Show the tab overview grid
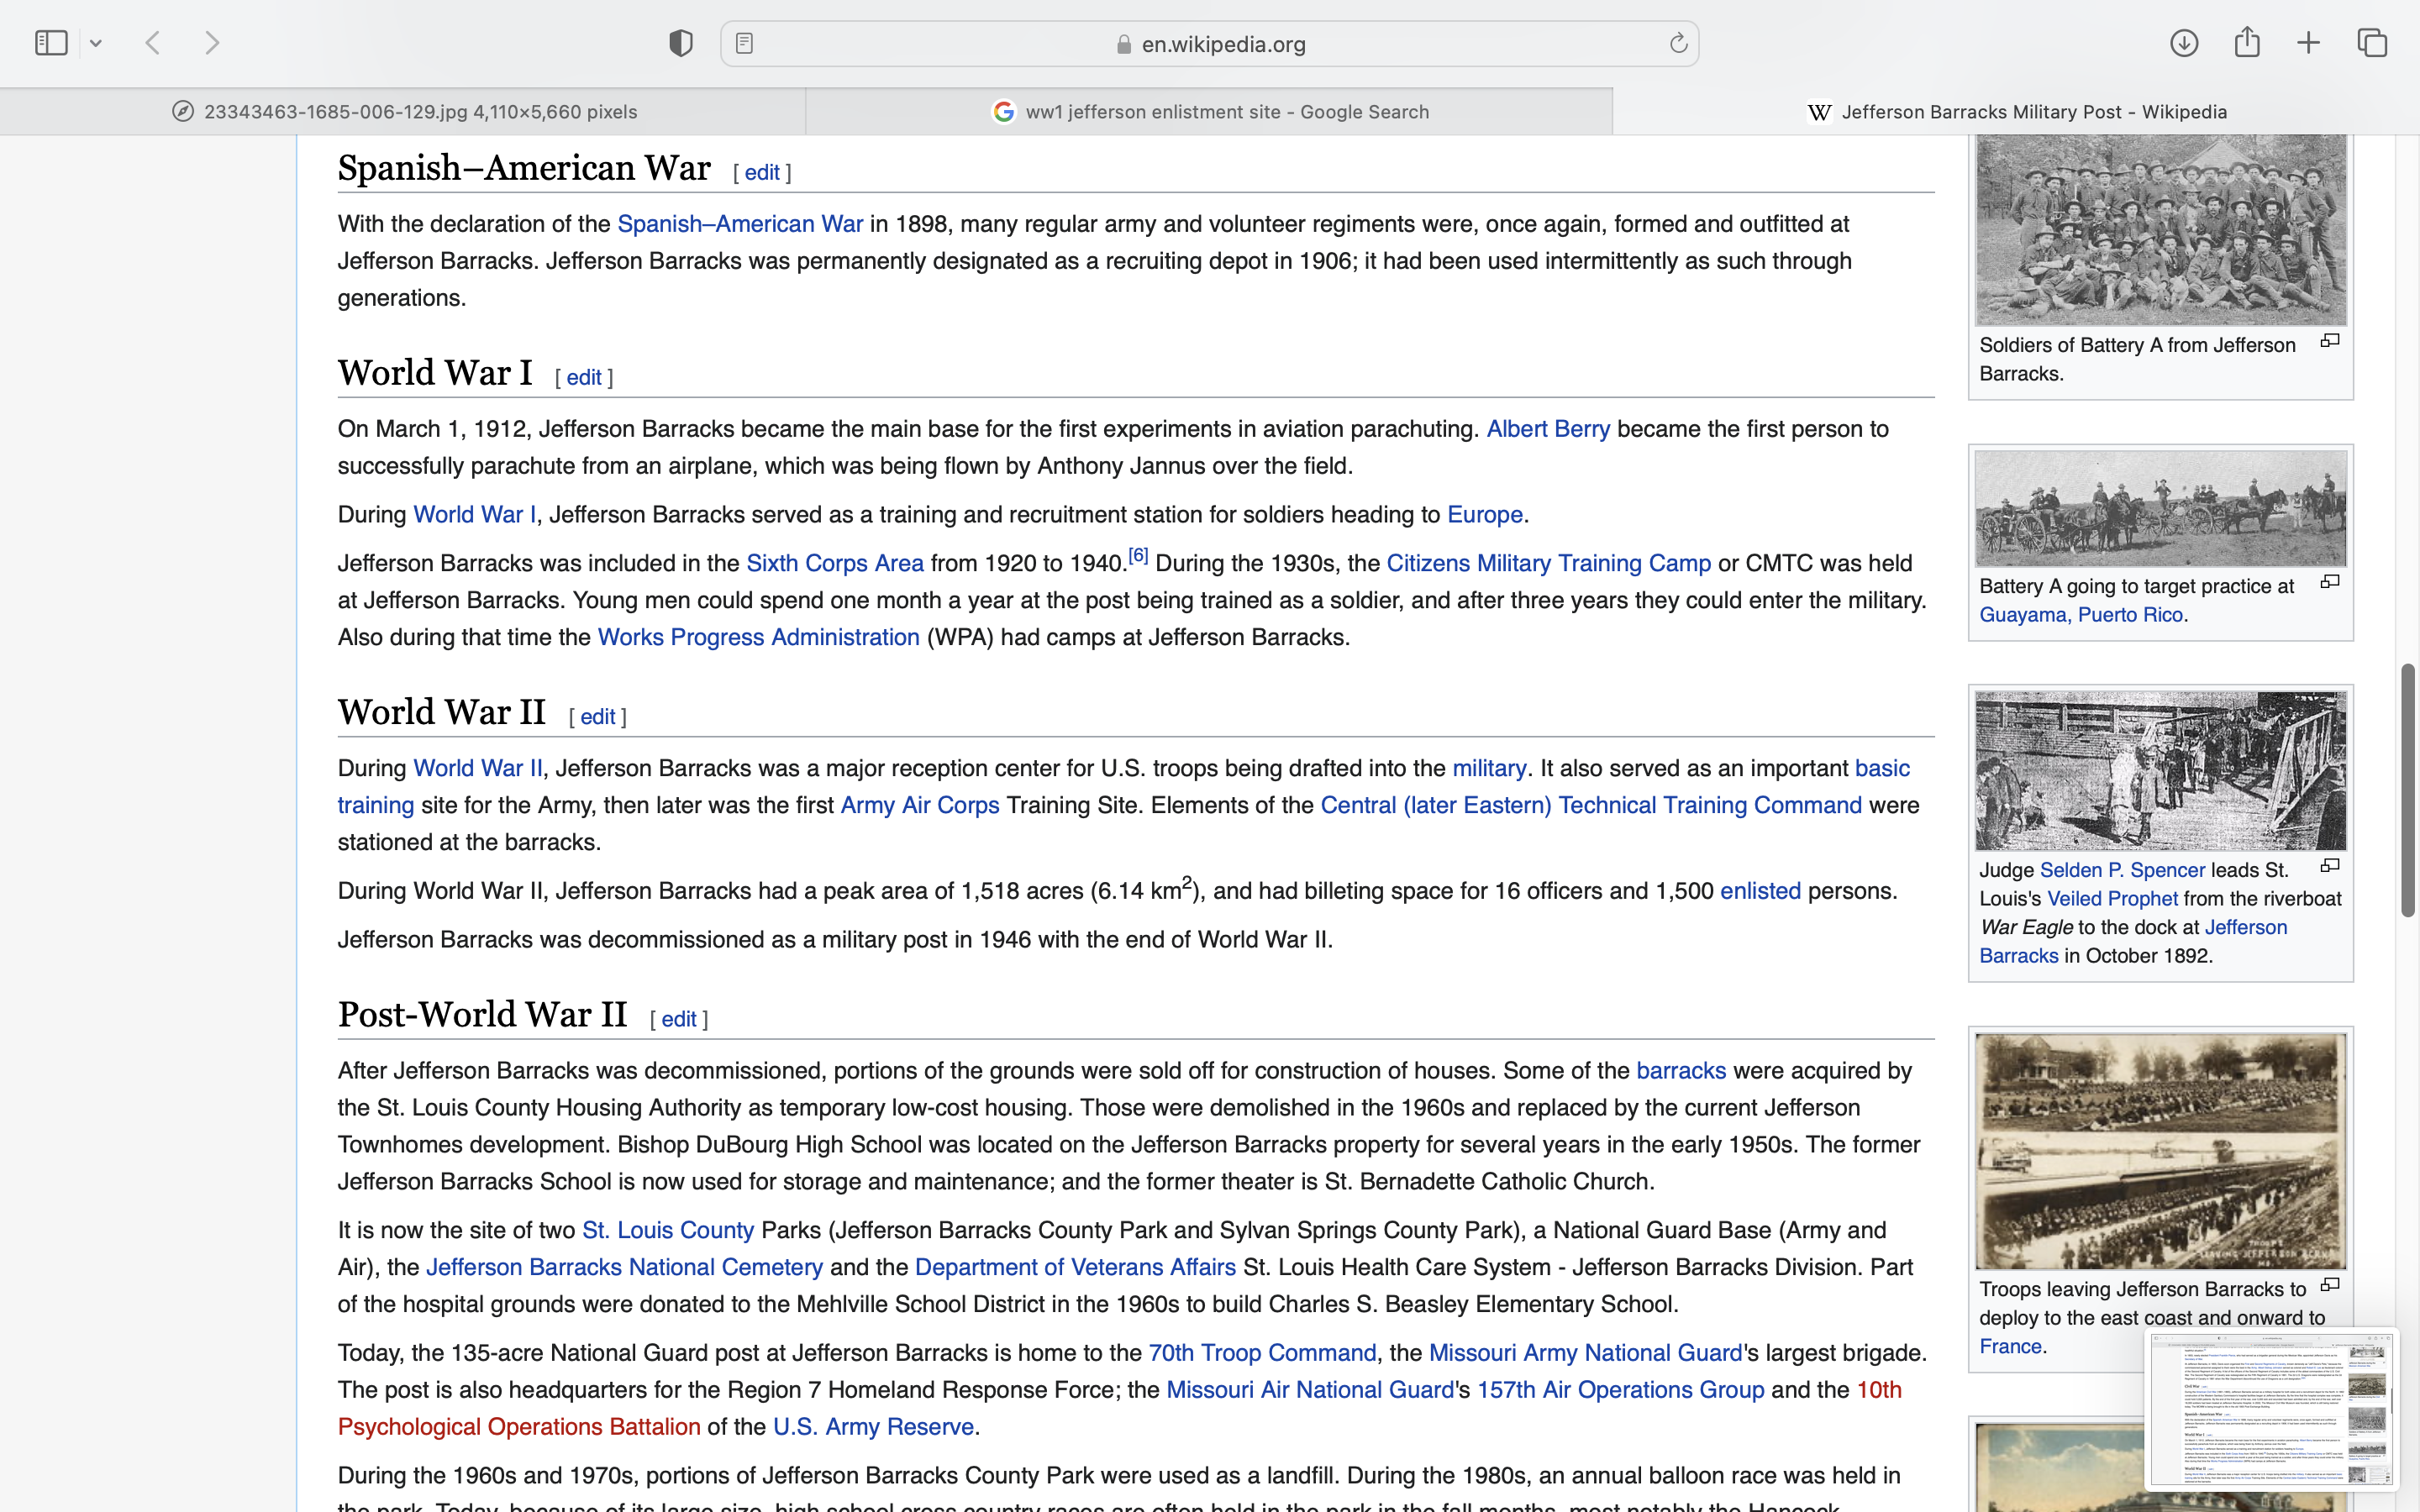Screen dimensions: 2420x1512 [x=2372, y=43]
